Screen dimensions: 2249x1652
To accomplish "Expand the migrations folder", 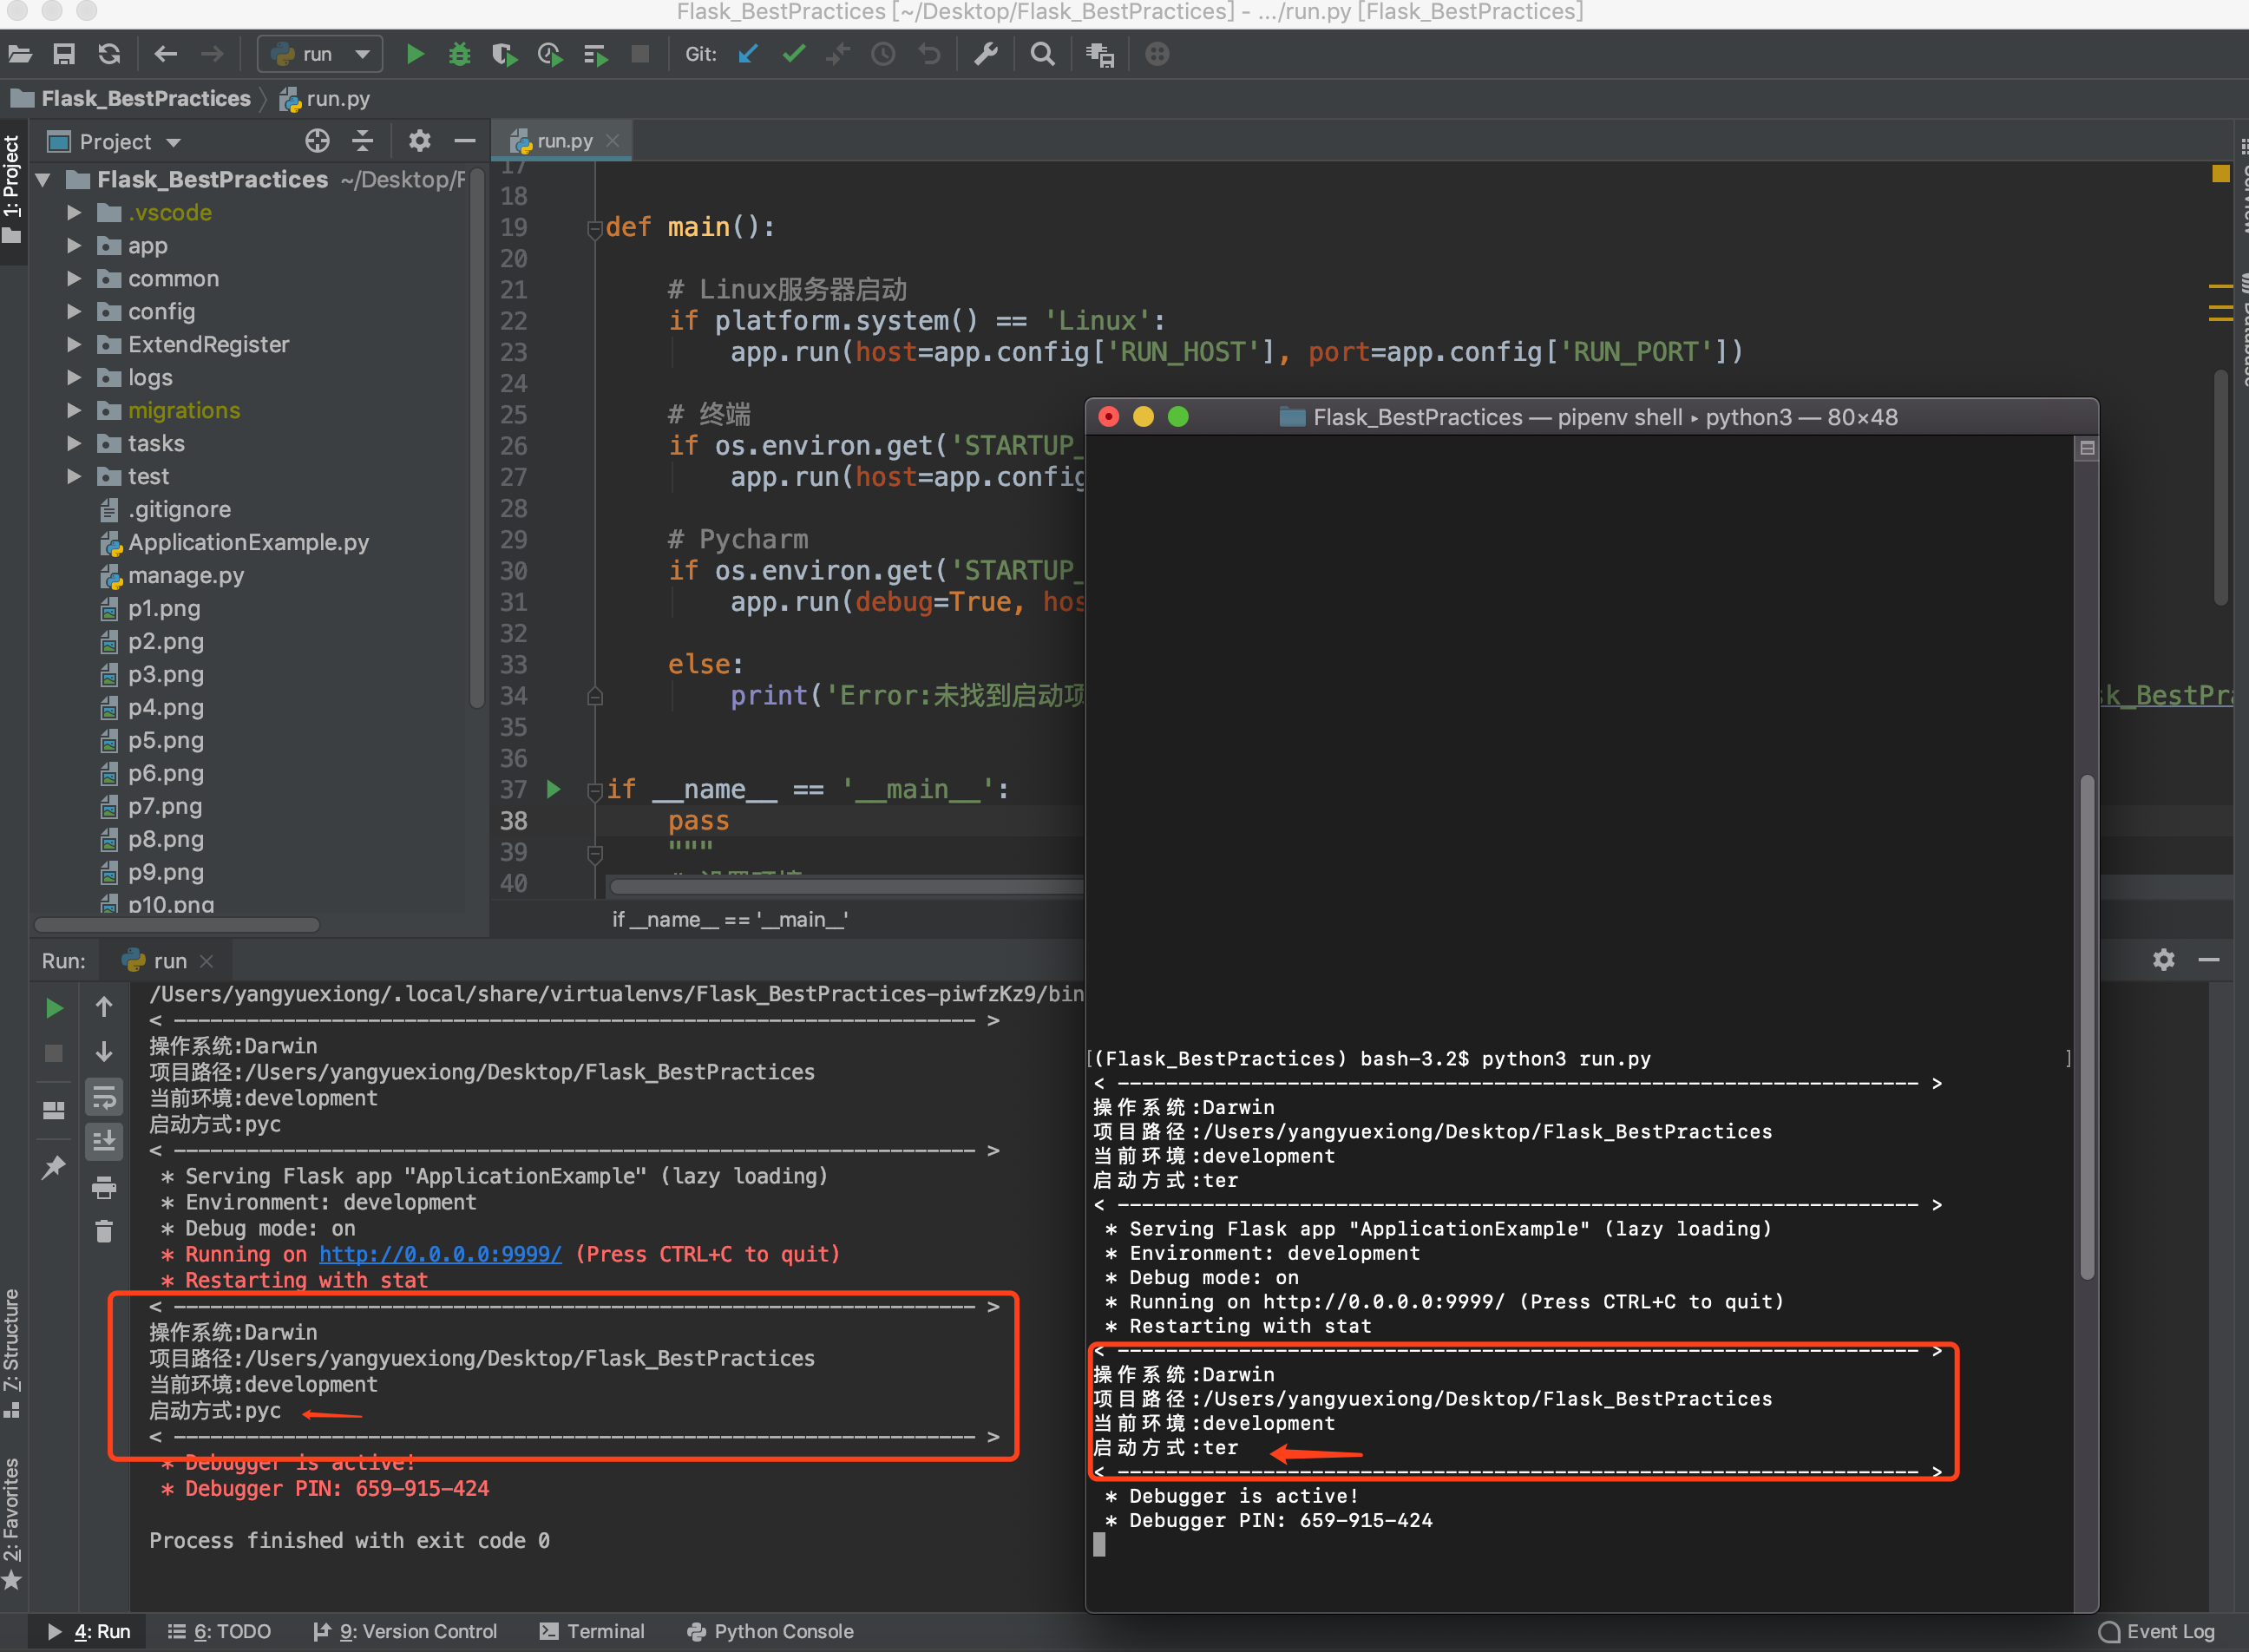I will click(x=74, y=410).
